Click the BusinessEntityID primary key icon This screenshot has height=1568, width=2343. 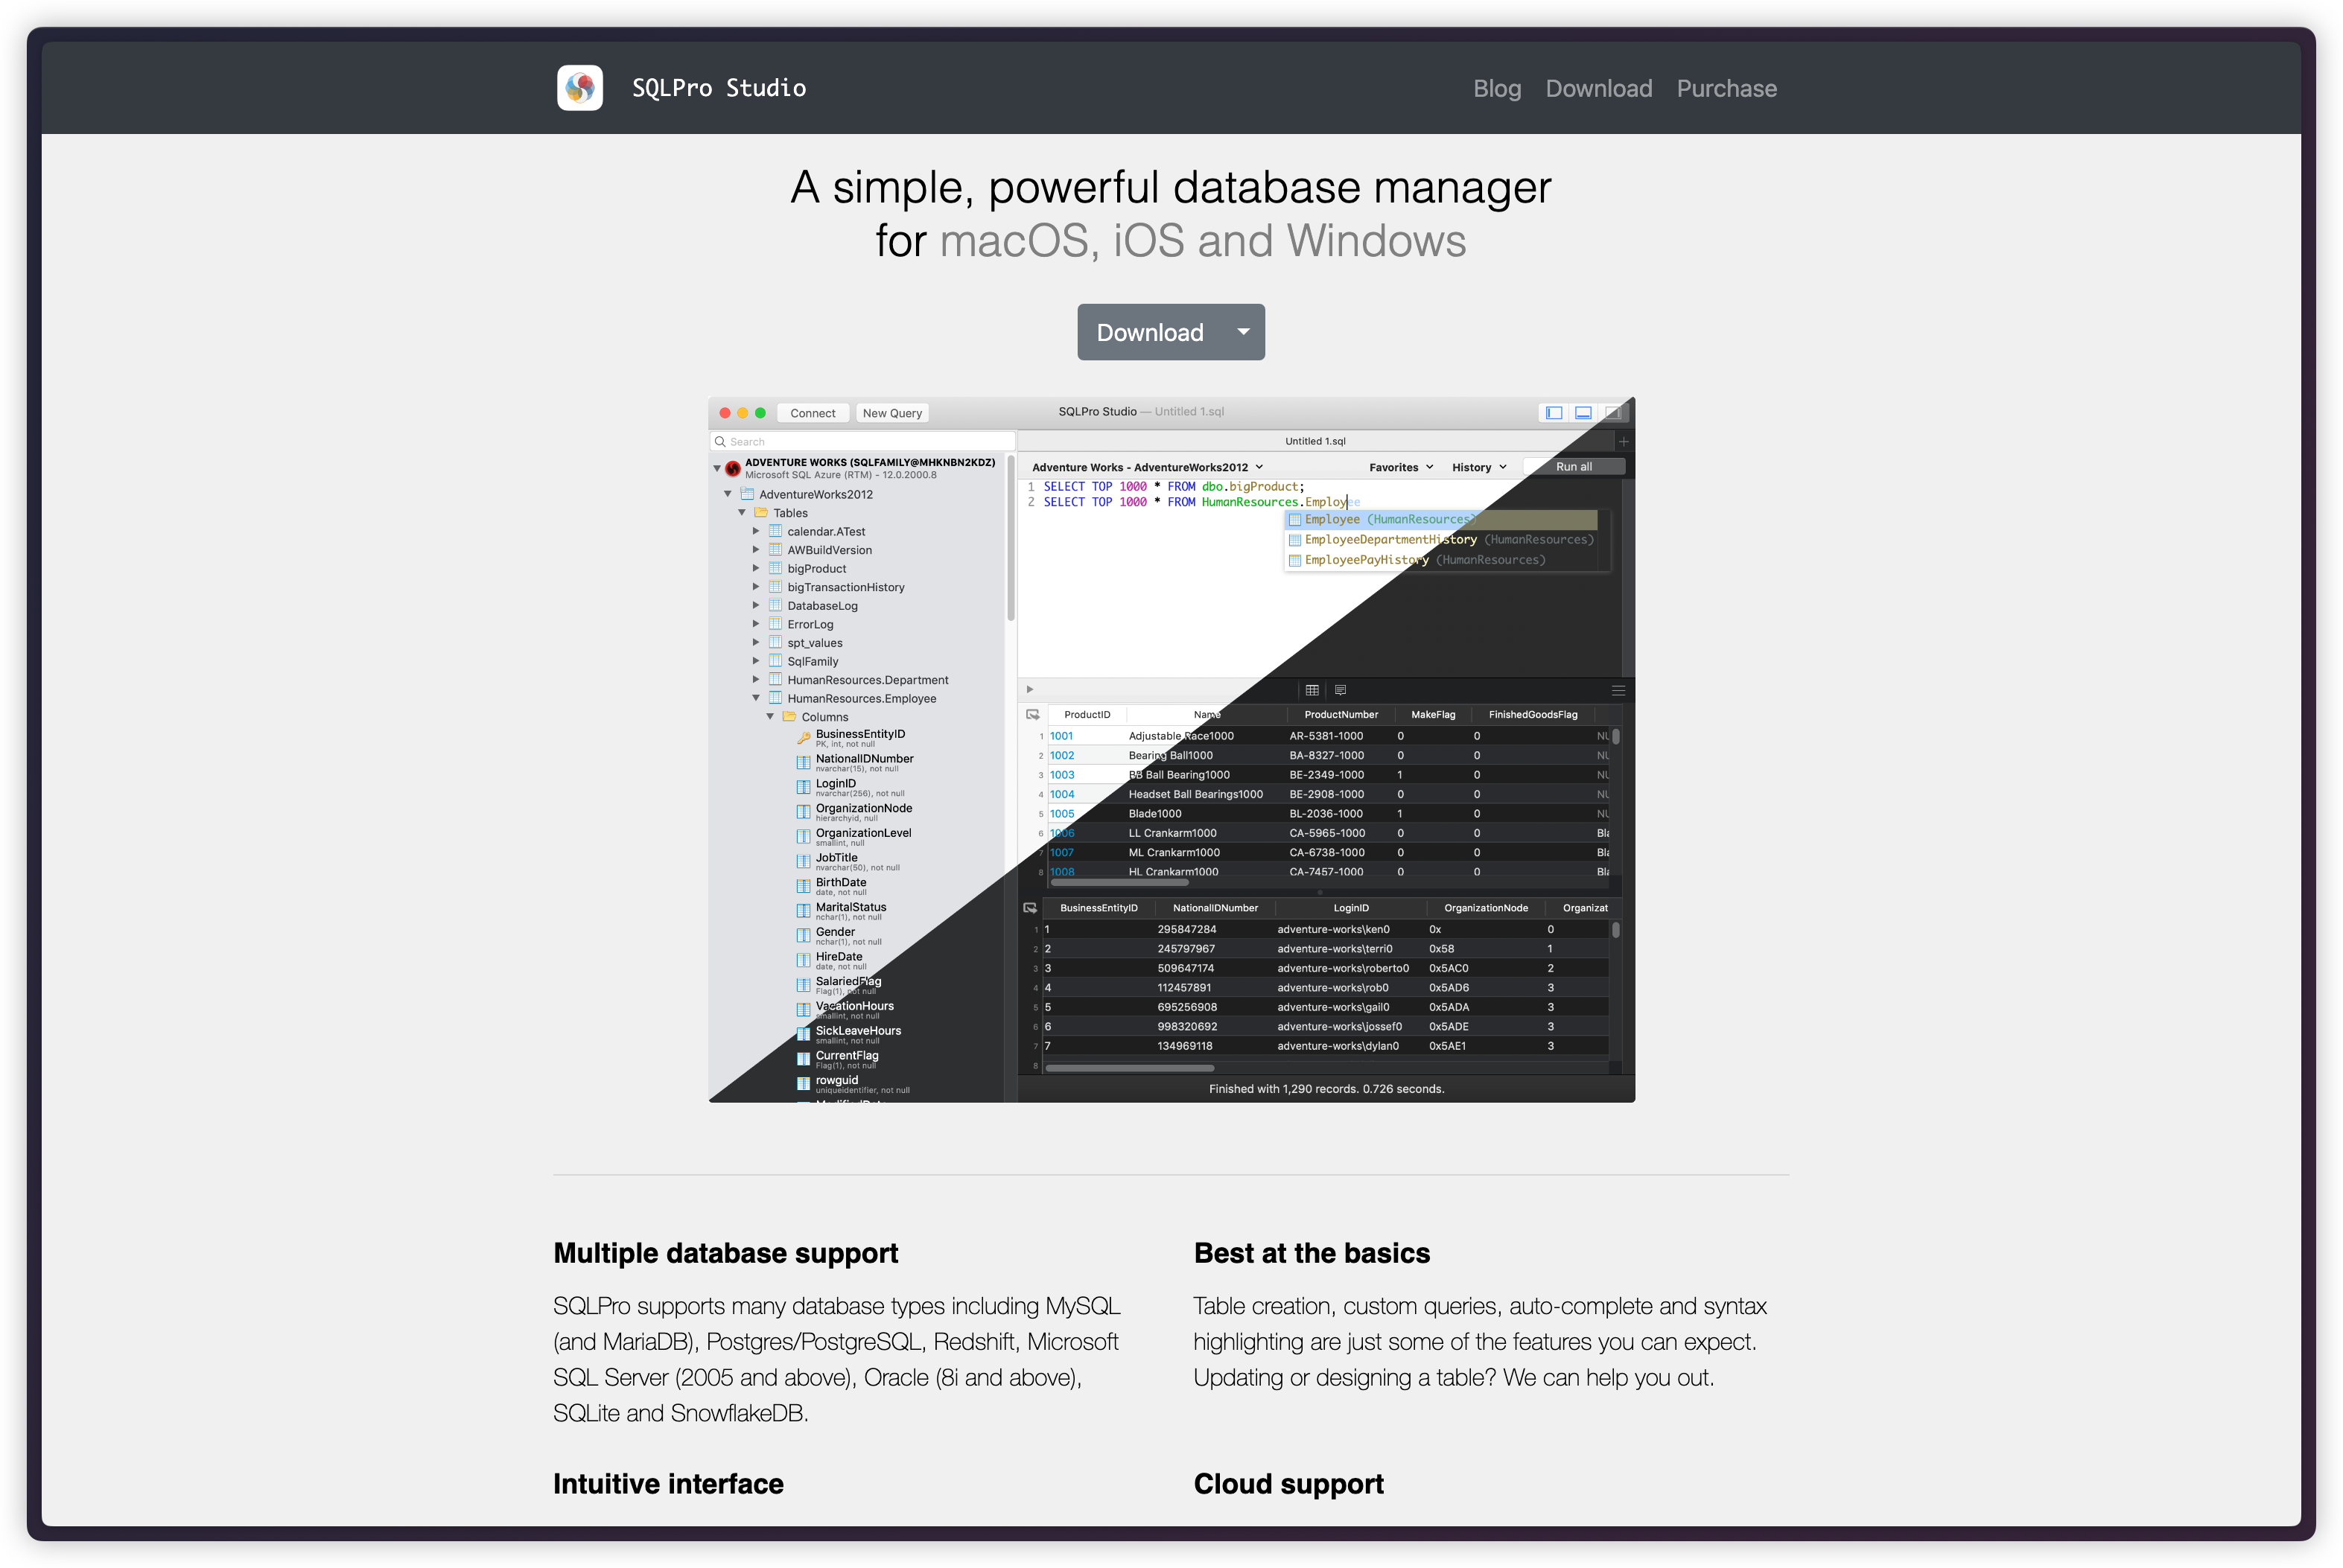coord(803,739)
